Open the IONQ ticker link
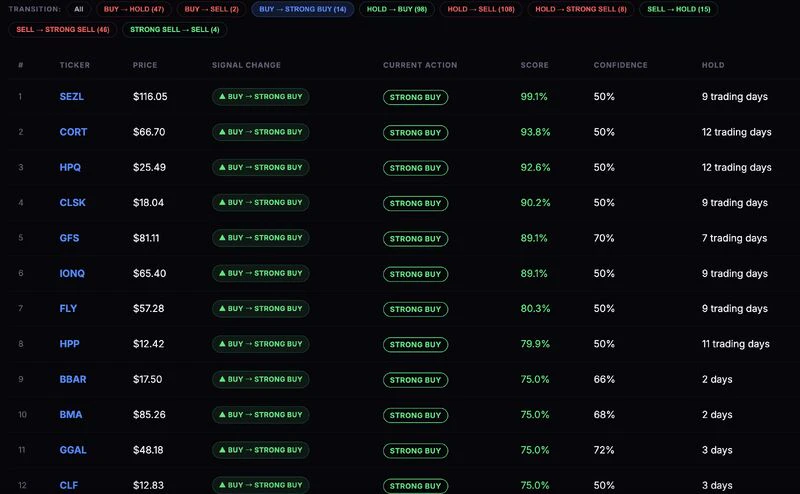Screen dimensions: 800x494 tap(72, 273)
